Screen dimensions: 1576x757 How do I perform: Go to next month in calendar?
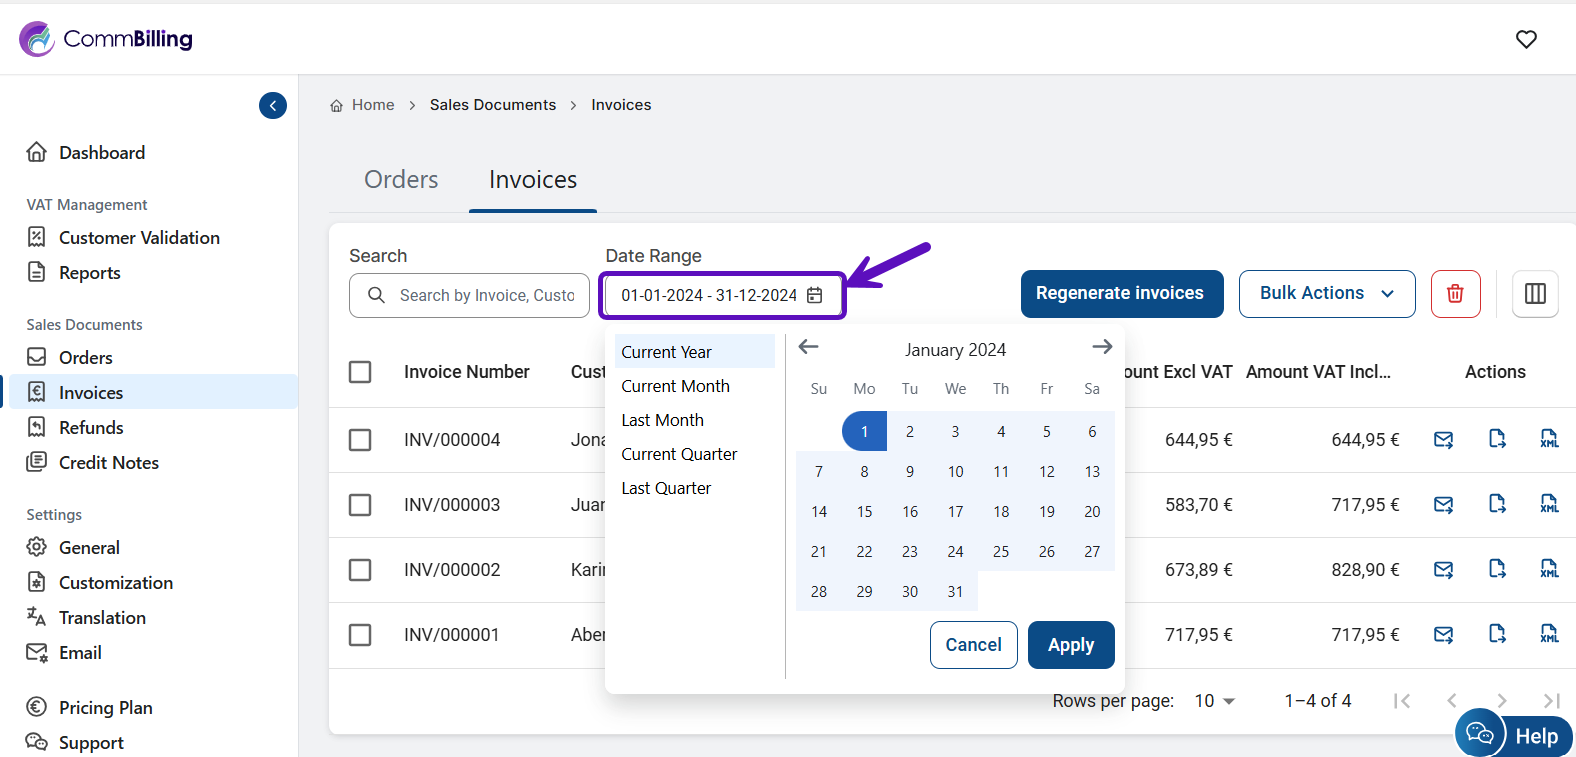point(1102,347)
